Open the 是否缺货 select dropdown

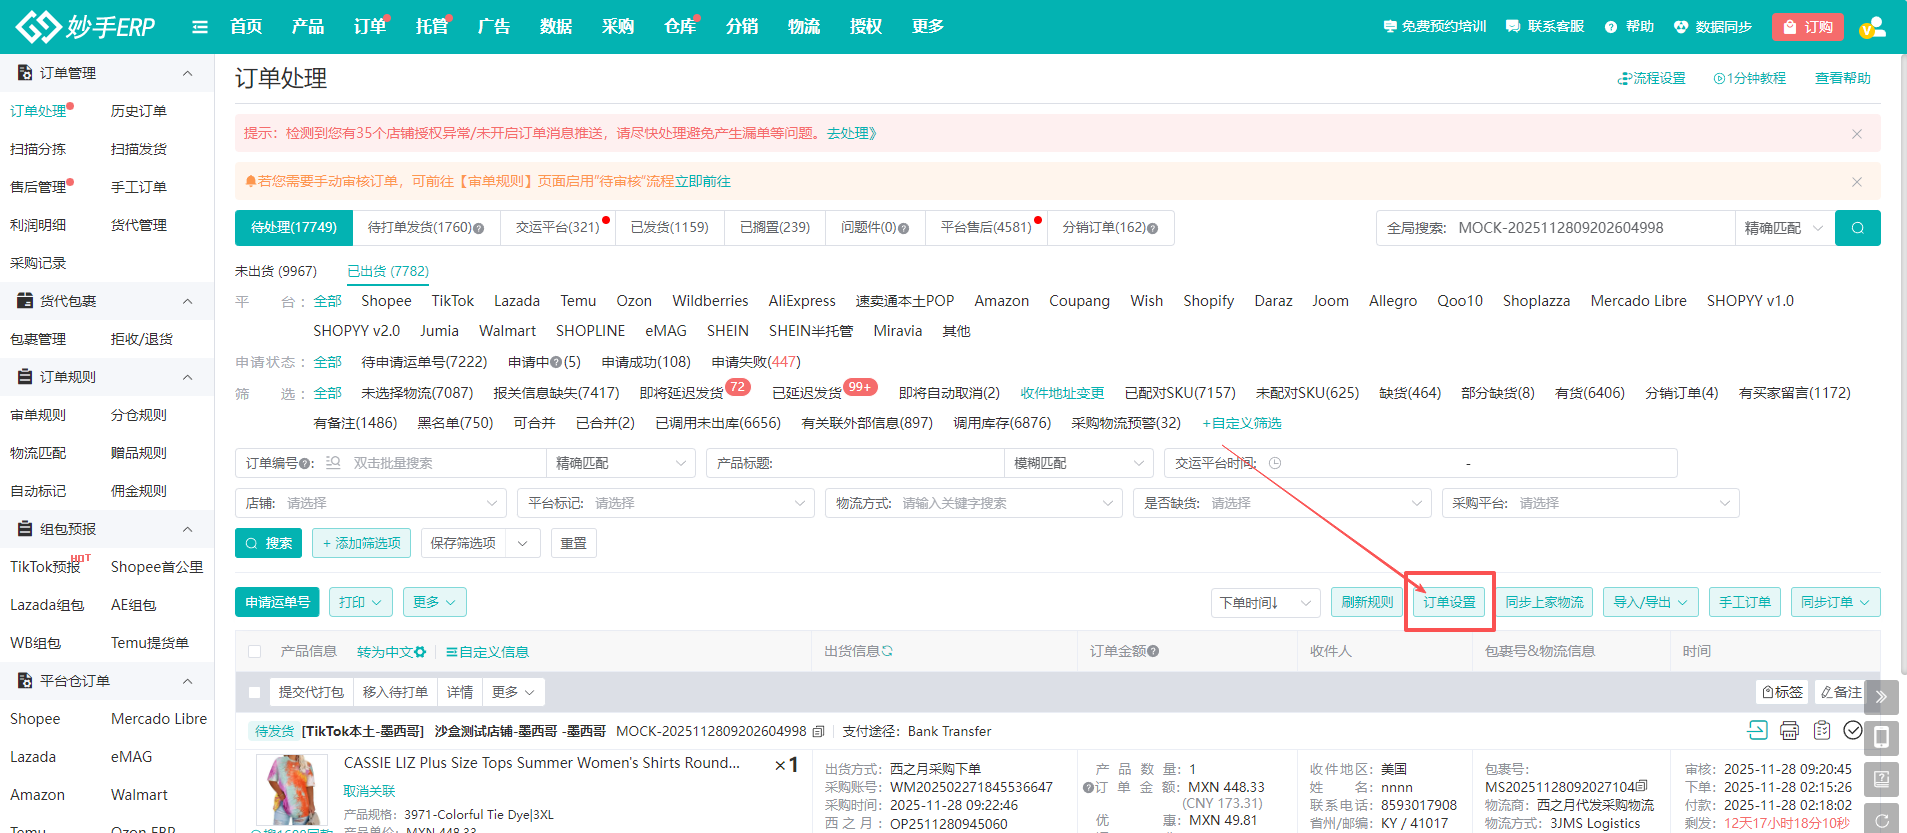(1282, 503)
